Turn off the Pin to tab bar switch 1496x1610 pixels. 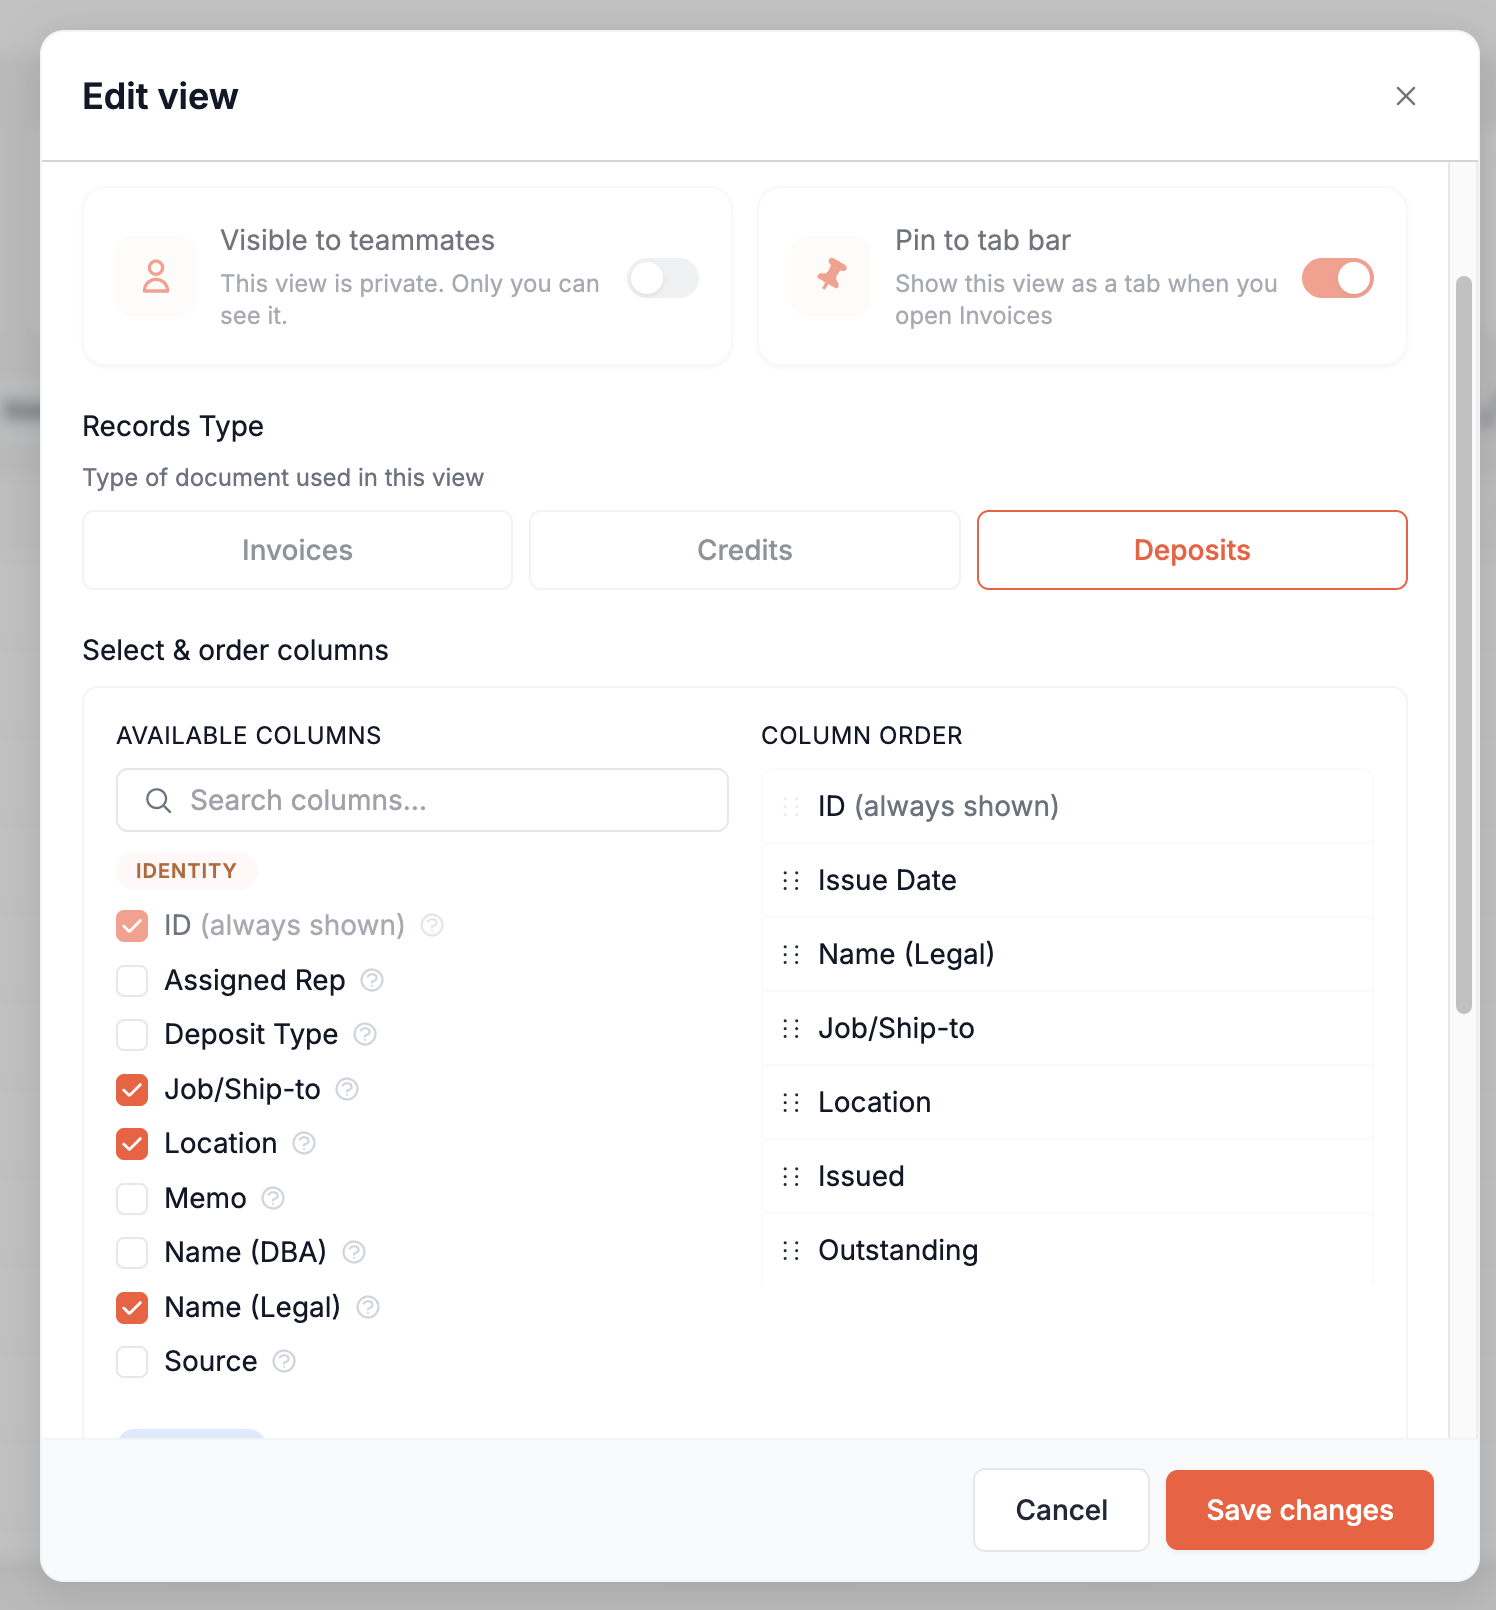point(1338,278)
